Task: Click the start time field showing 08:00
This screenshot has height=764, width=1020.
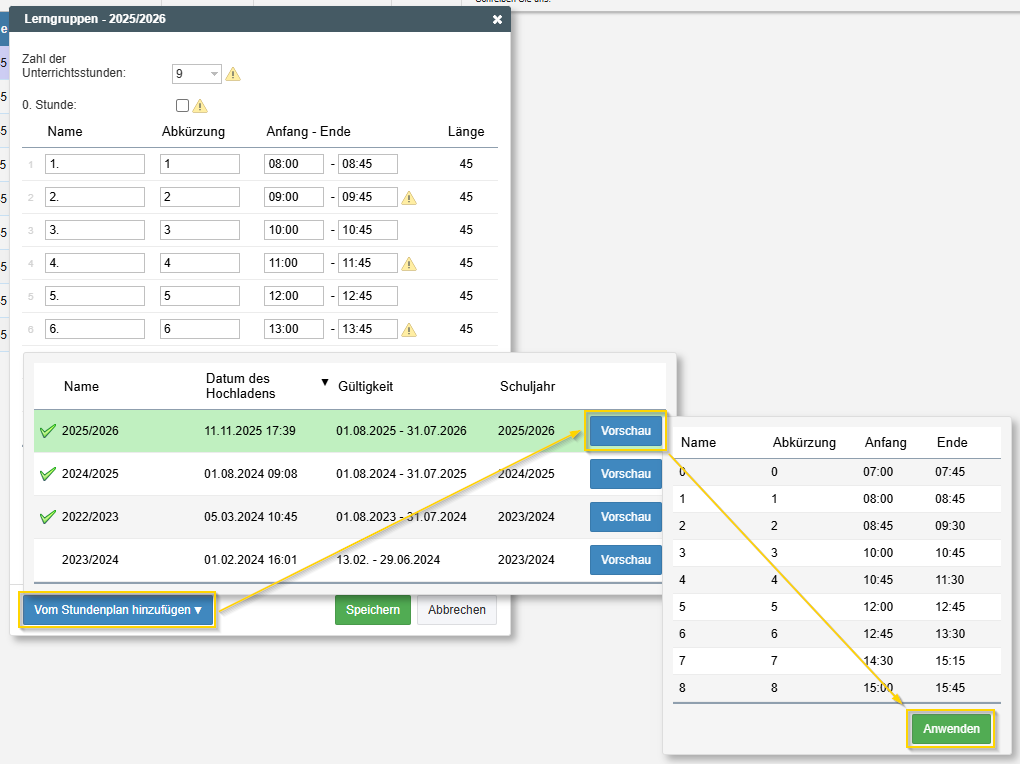Action: 293,165
